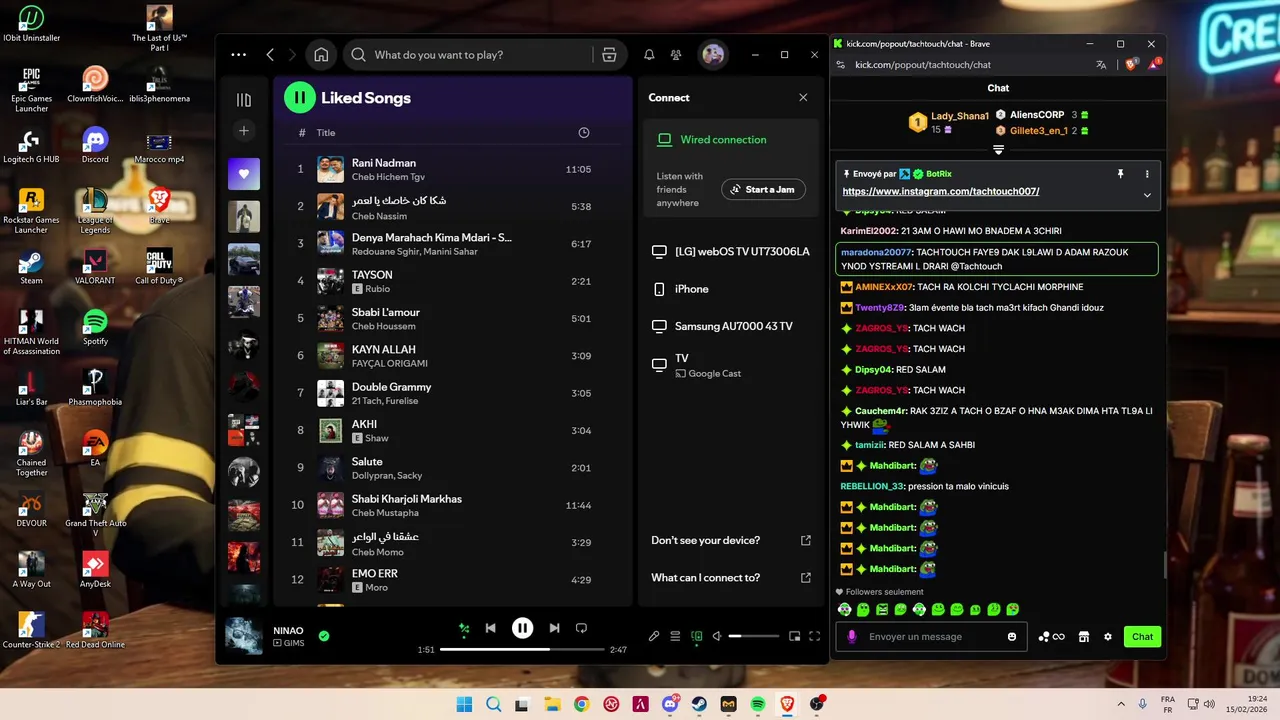
Task: Open lyrics microphone icon
Action: 654,636
